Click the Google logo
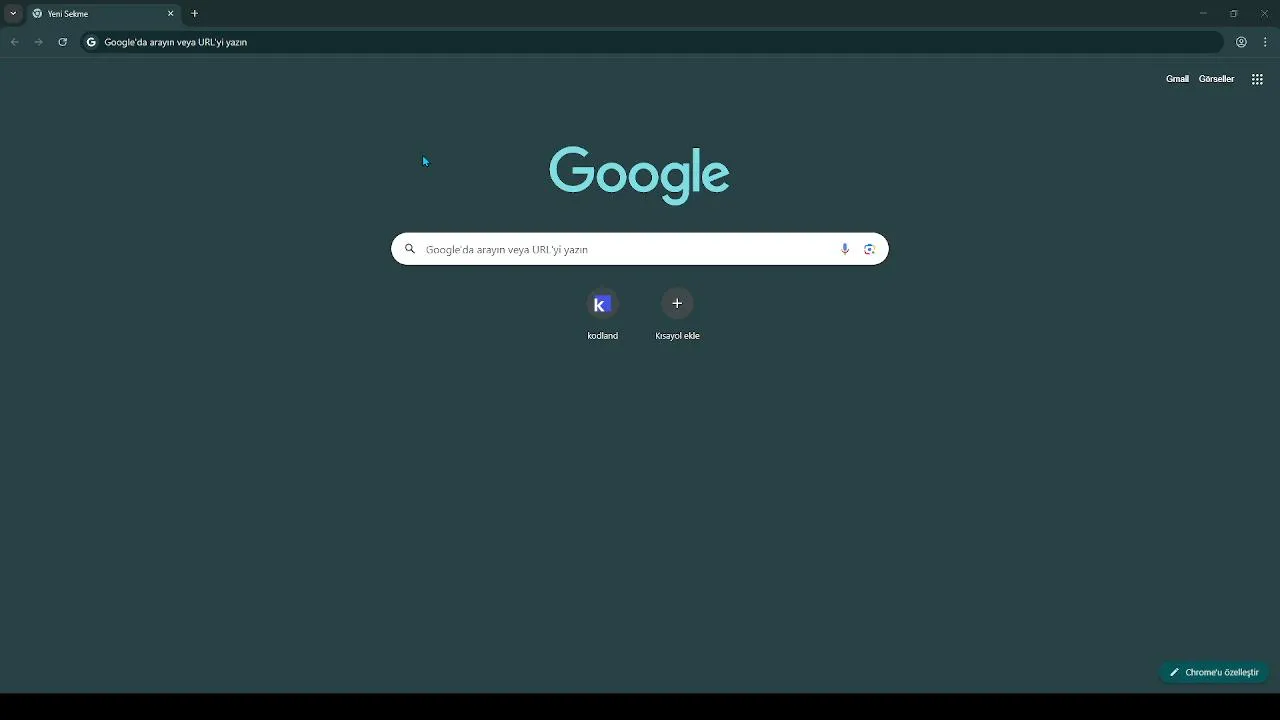The width and height of the screenshot is (1280, 720). [x=639, y=175]
